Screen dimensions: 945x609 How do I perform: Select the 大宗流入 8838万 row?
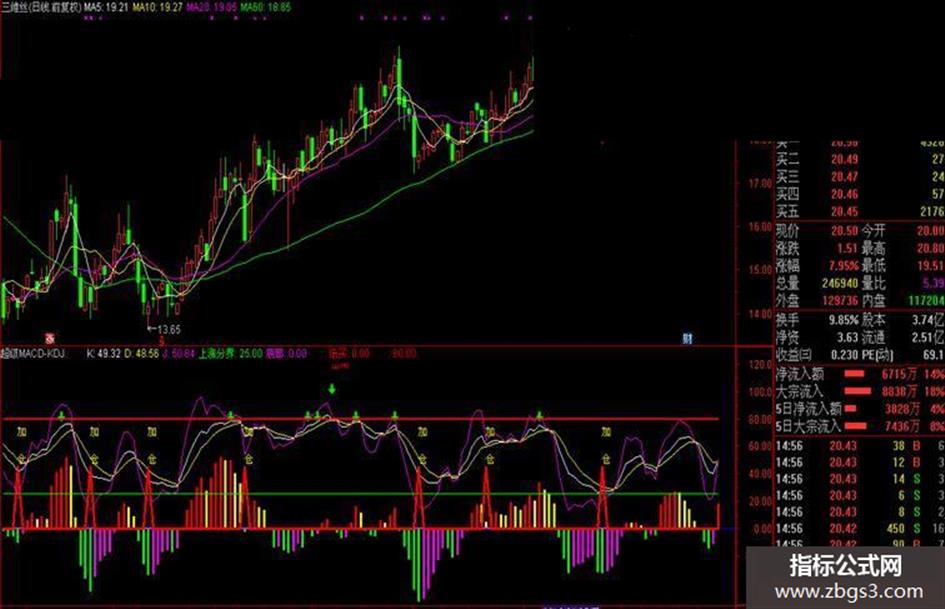[x=860, y=391]
